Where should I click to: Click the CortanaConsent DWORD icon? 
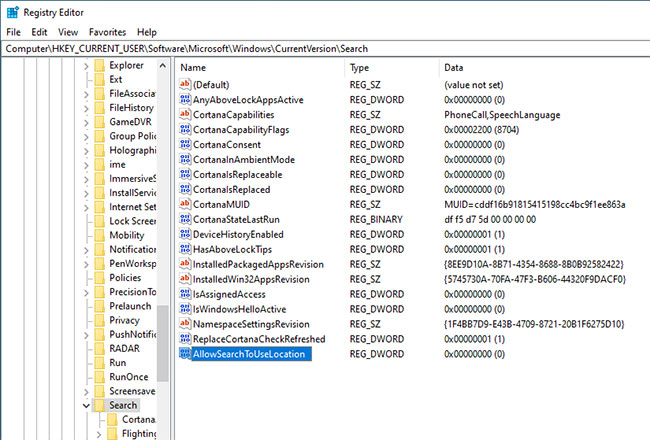(x=185, y=144)
